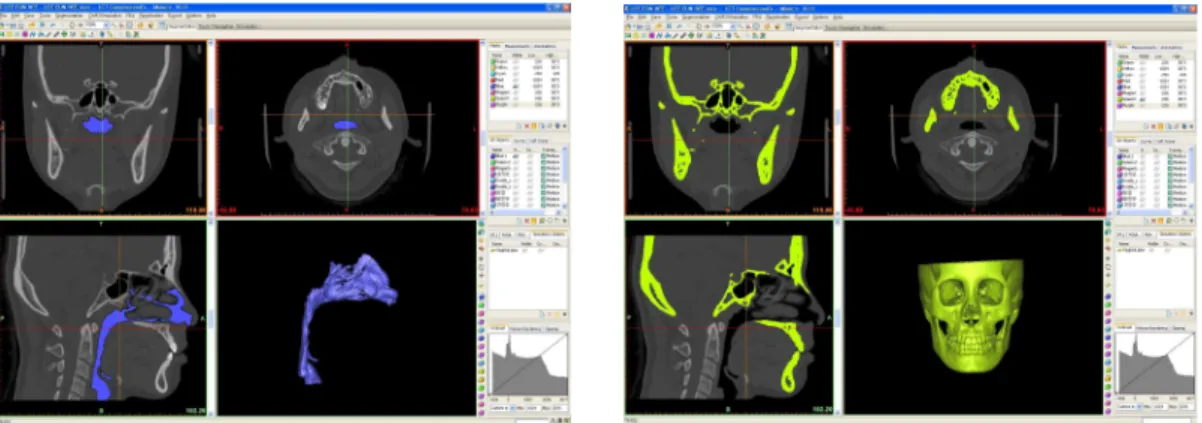
Task: Select the Green mask row in left window
Action: pos(526,61)
